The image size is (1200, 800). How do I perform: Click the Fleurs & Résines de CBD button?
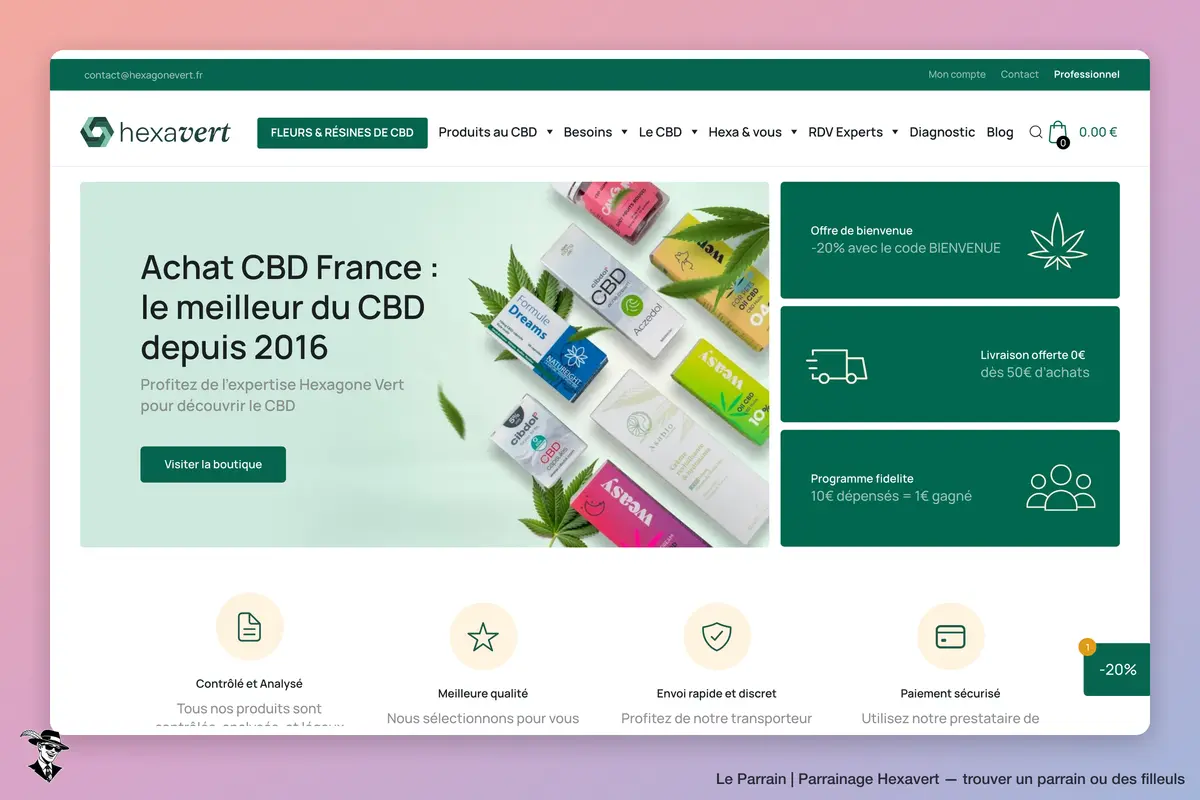click(342, 133)
